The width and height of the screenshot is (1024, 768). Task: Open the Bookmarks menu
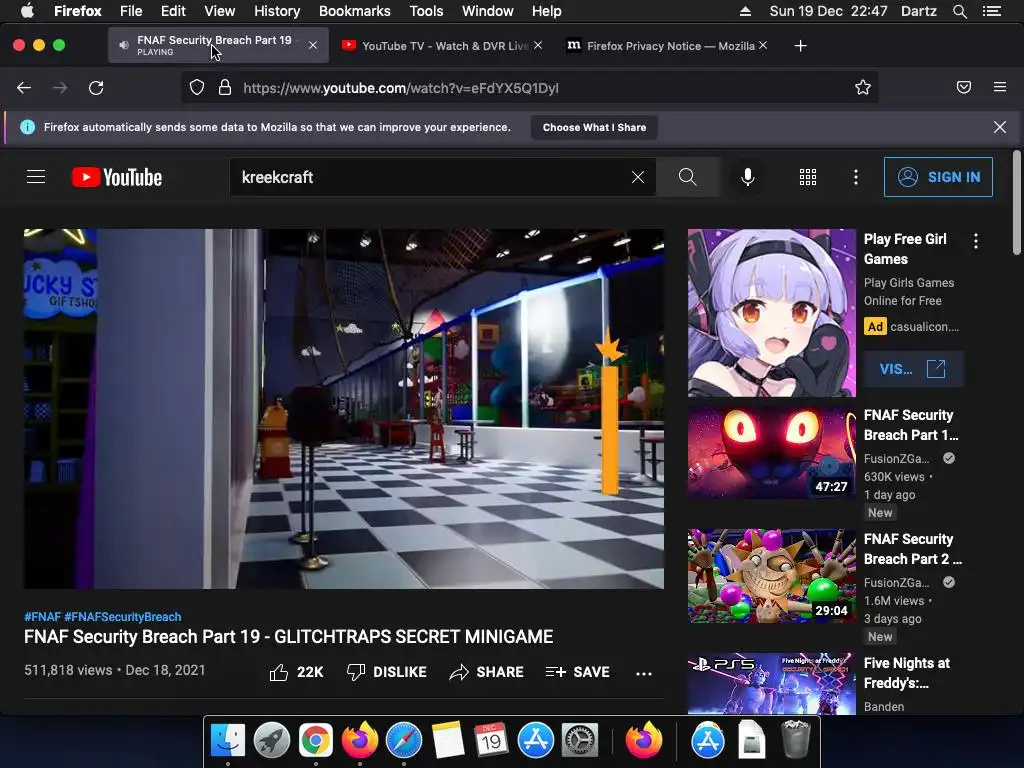(355, 11)
